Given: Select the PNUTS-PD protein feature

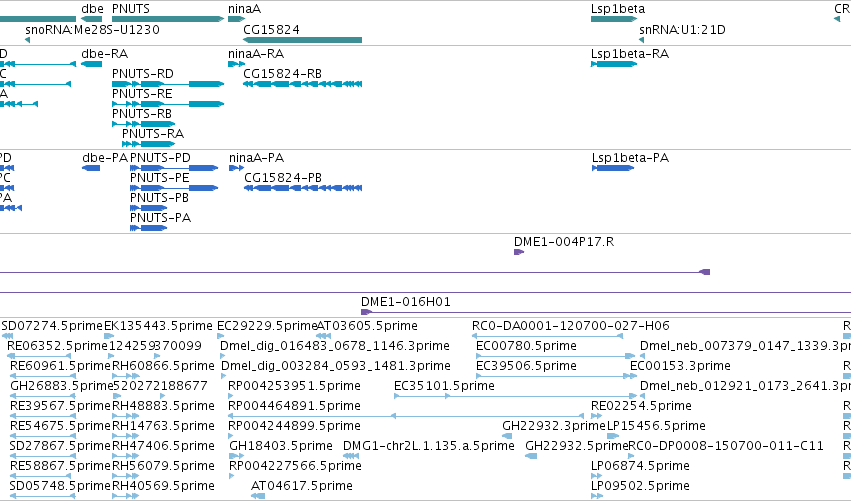Looking at the screenshot, I should 174,168.
